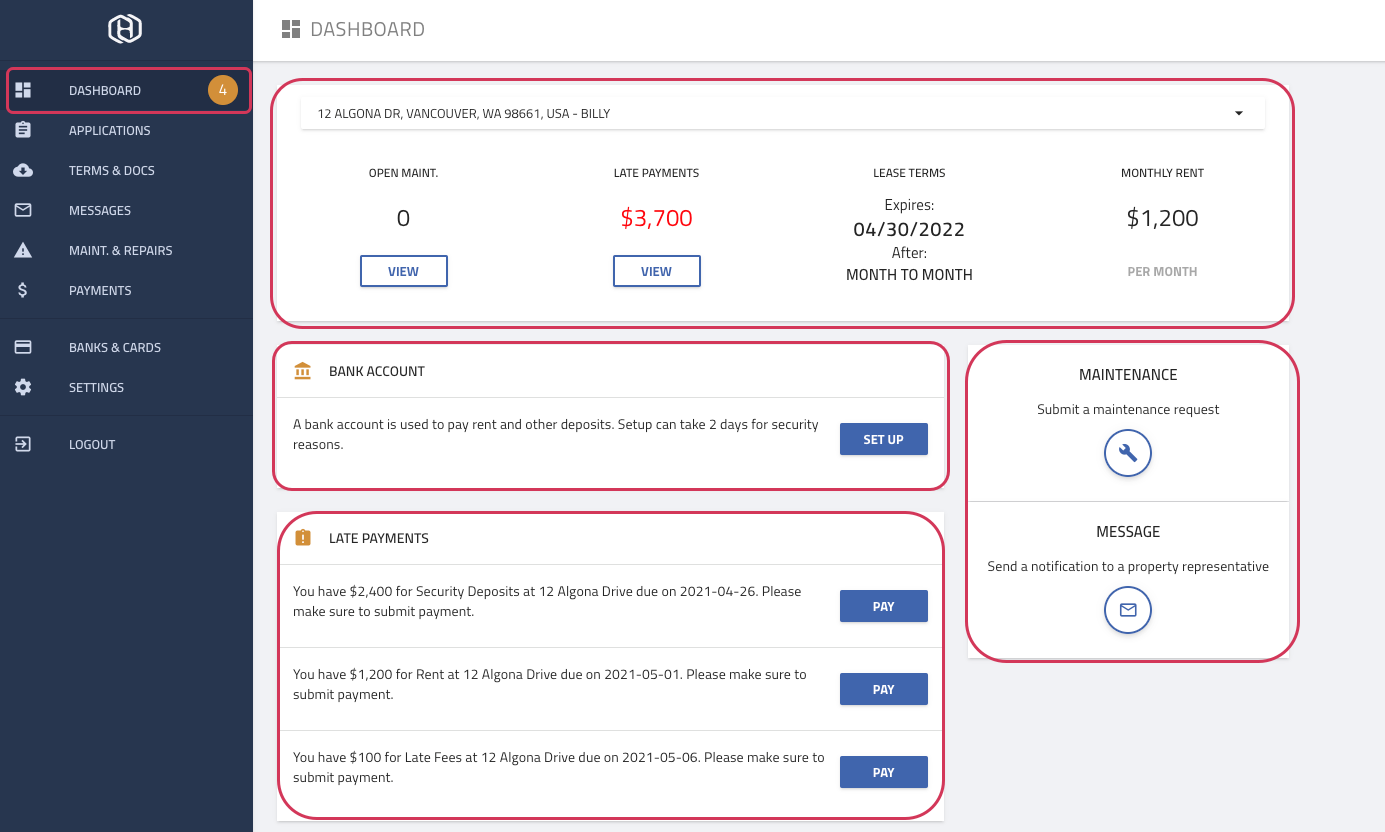
Task: Click the Maint. & Repairs warning triangle icon
Action: pos(23,250)
